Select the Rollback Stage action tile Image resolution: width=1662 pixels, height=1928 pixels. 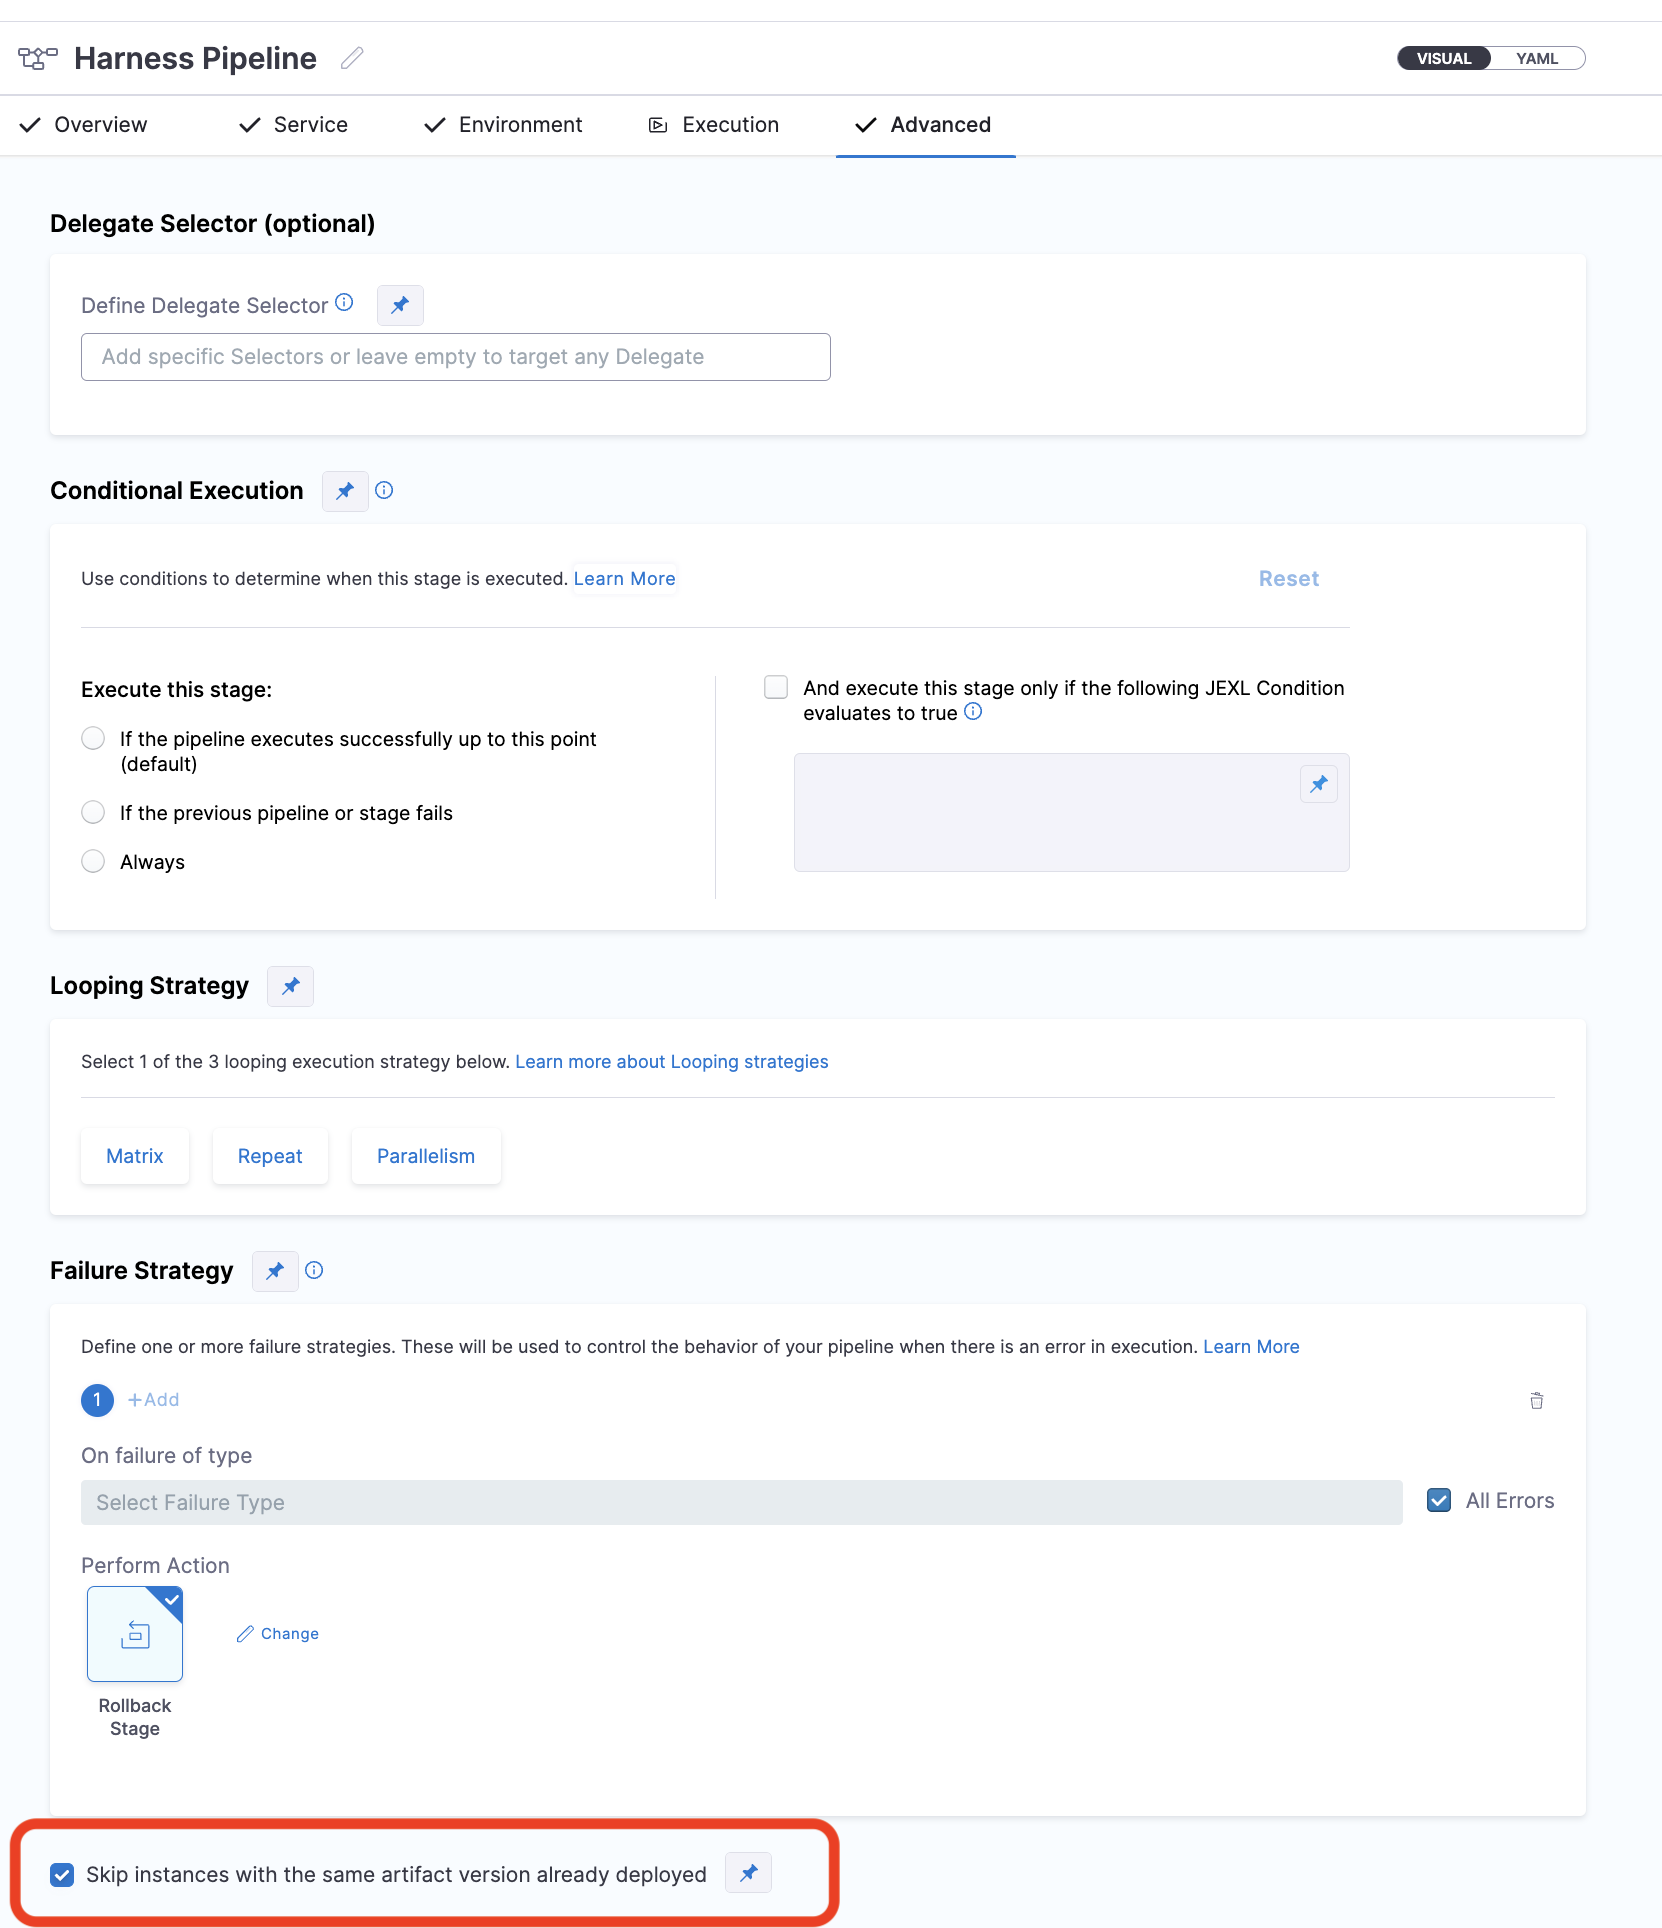click(x=135, y=1634)
